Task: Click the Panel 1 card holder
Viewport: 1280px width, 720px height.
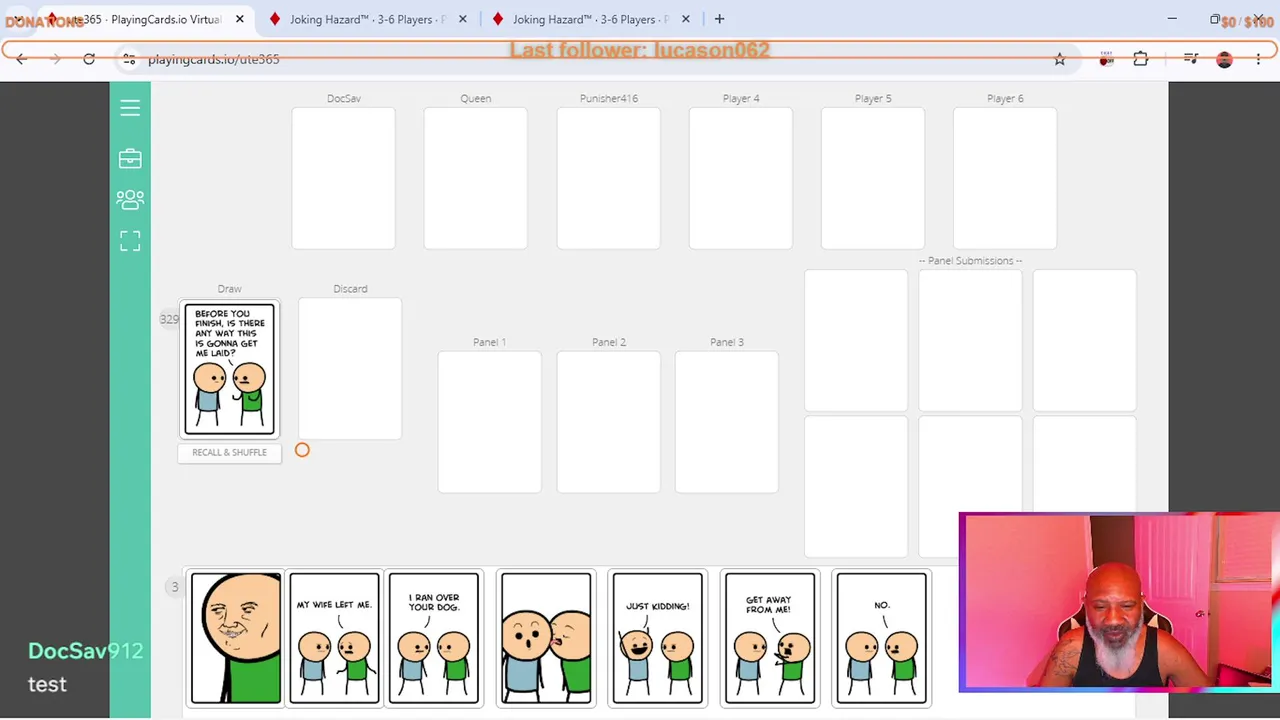Action: (x=489, y=422)
